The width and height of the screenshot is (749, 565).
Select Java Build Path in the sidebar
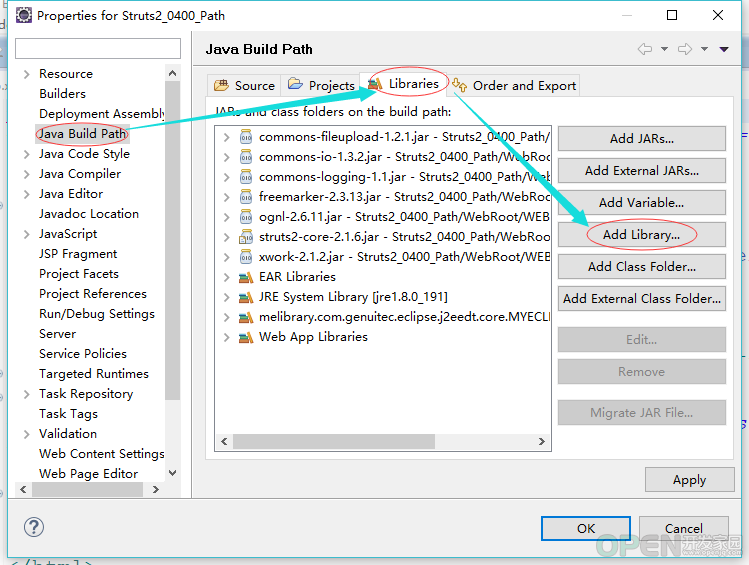[82, 134]
